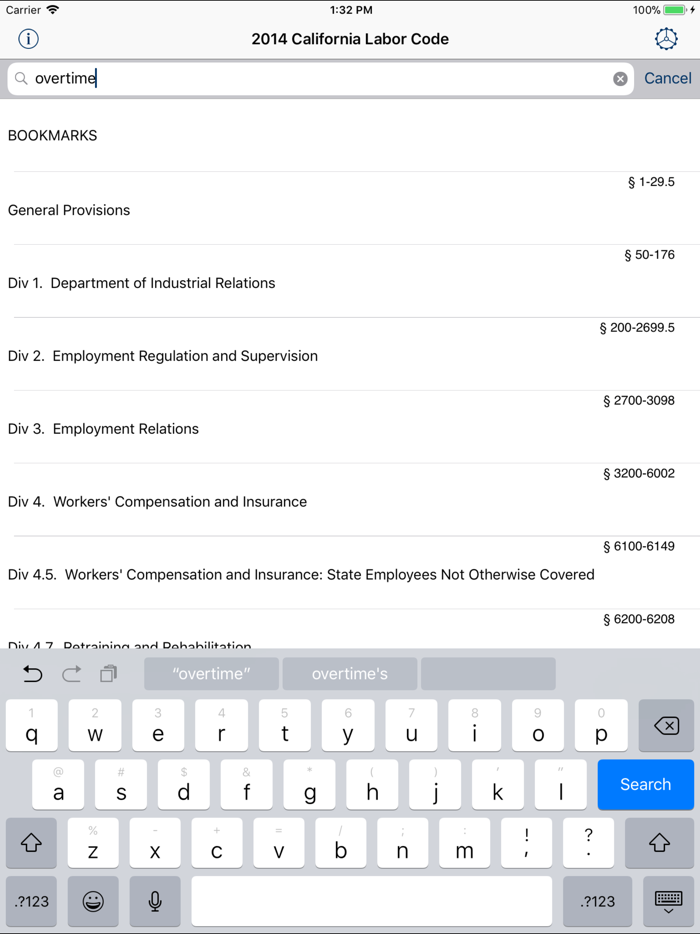Choose the overtime's autocomplete suggestion
The width and height of the screenshot is (700, 934).
coord(349,674)
